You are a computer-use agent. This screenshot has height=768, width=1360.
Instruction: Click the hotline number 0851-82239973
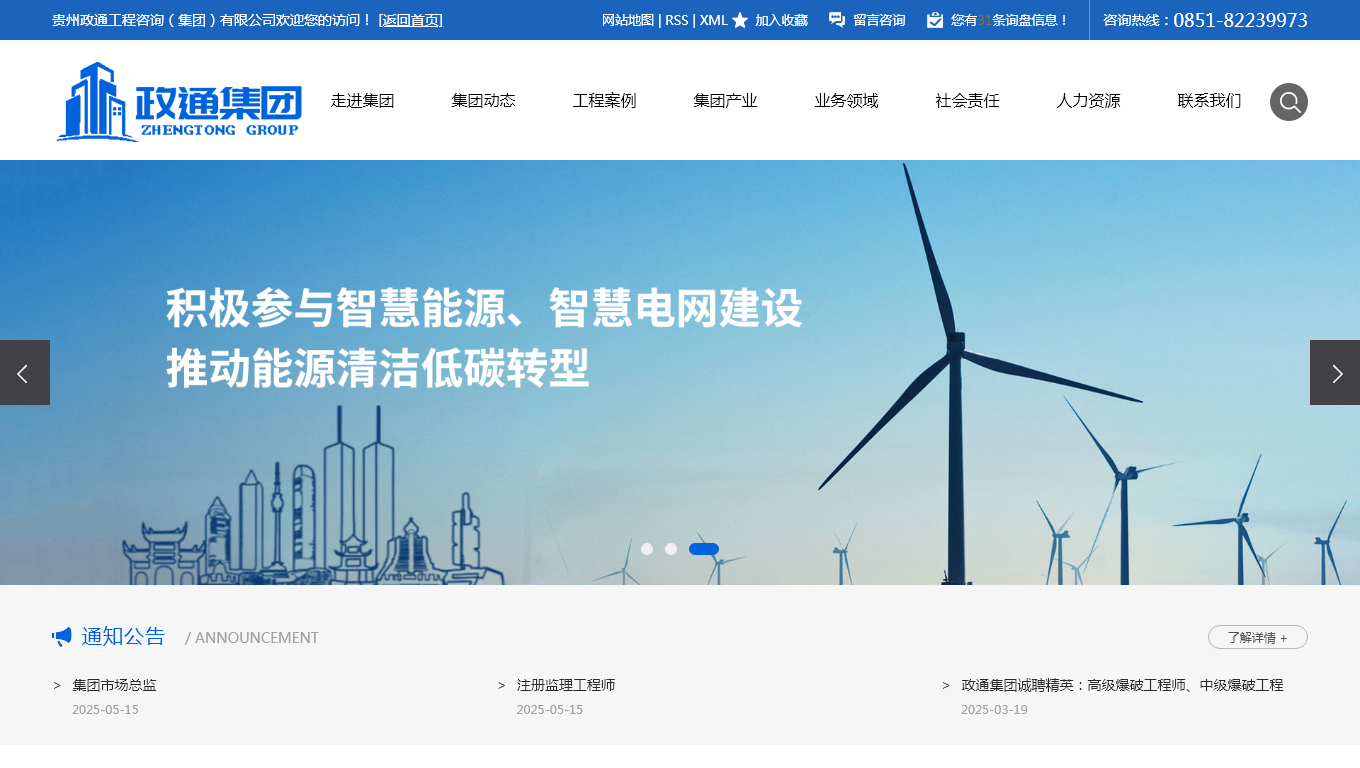point(1240,20)
